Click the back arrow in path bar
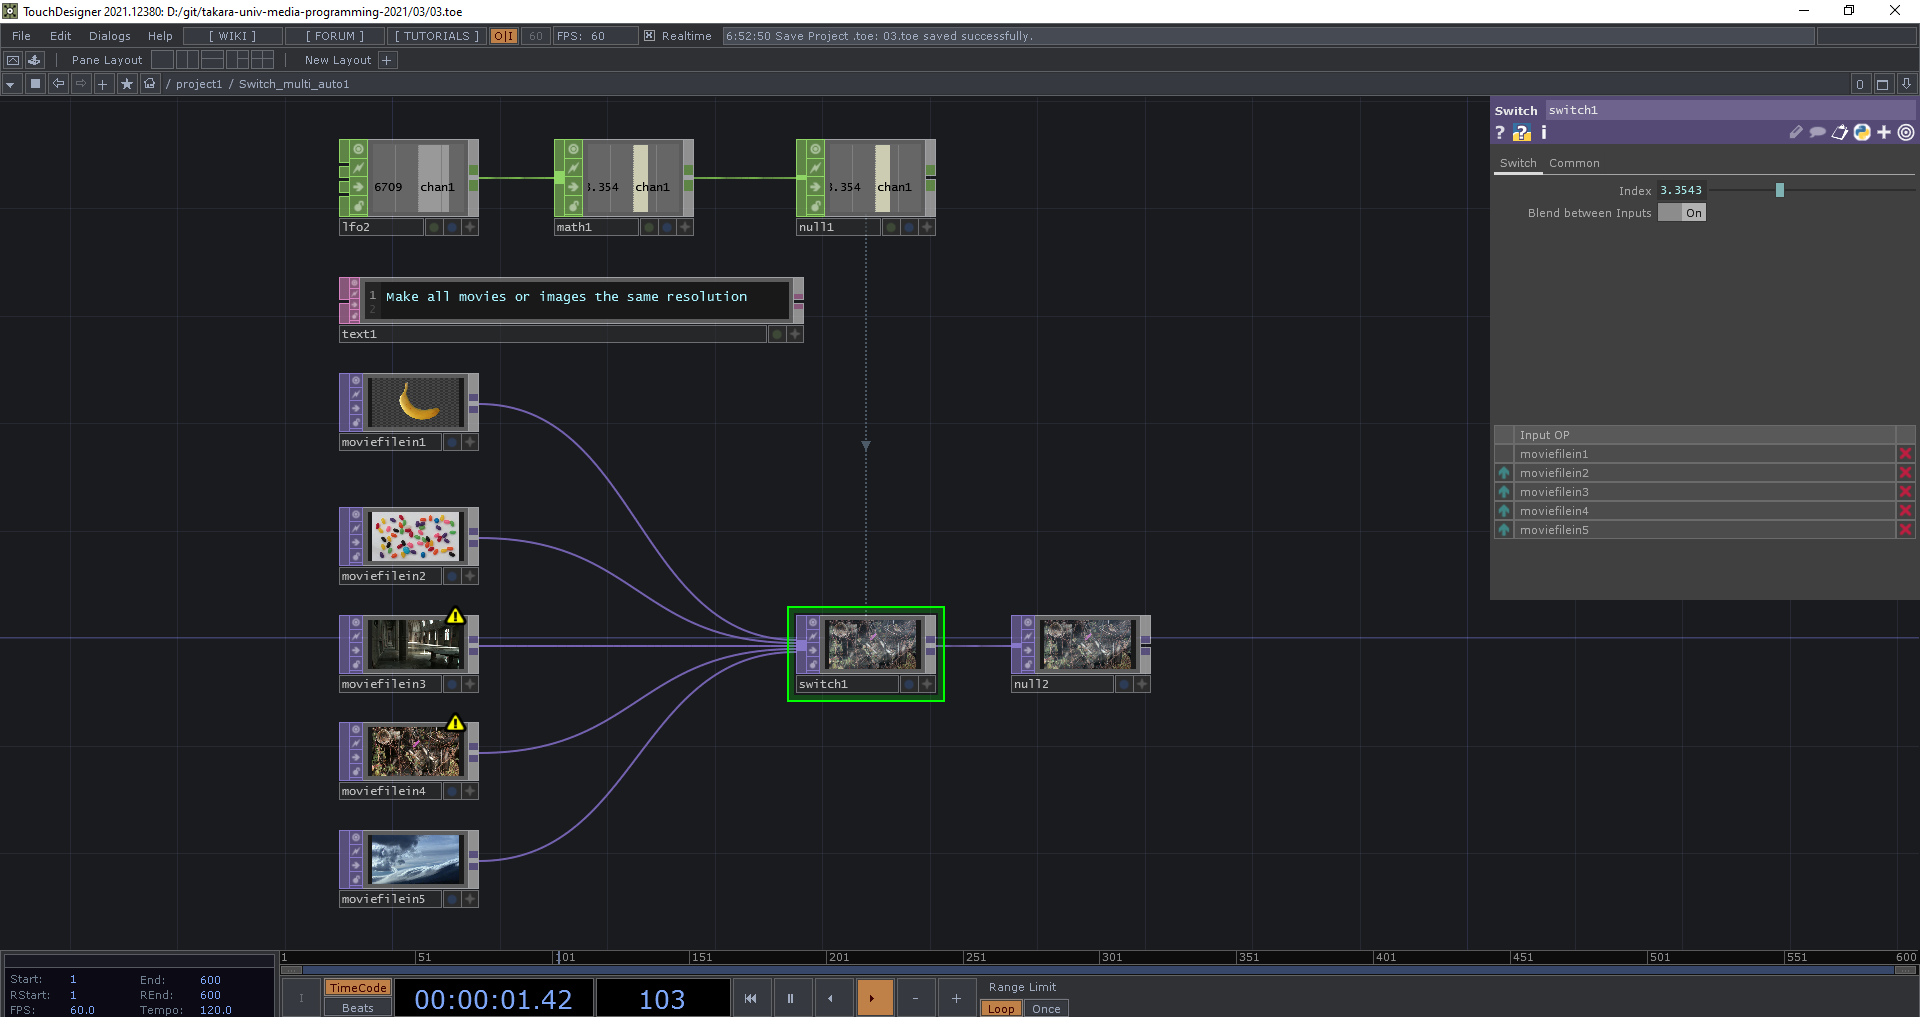The width and height of the screenshot is (1920, 1017). click(x=59, y=84)
